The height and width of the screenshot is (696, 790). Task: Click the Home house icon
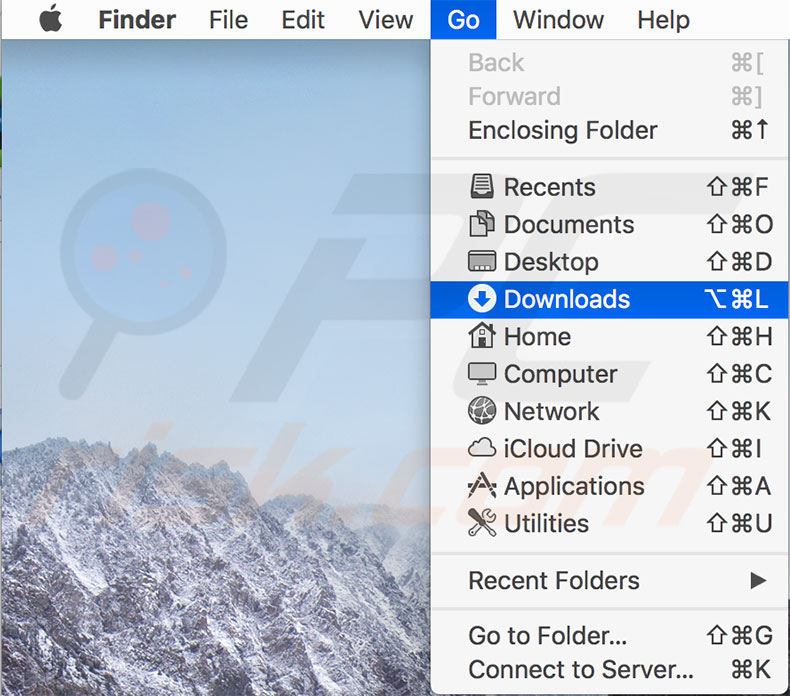point(482,336)
